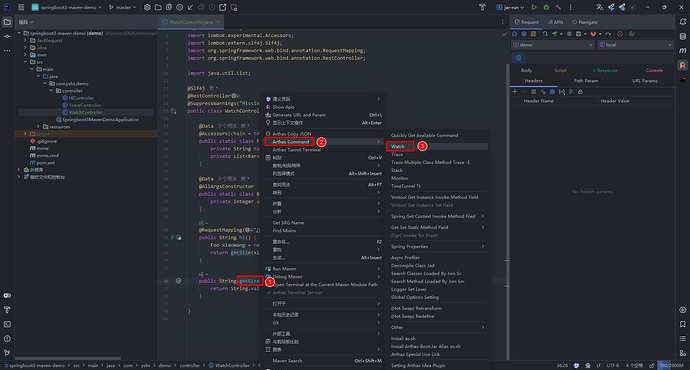Open the springboot3-maven-demo project dropdown
Screen dimensions: 690x370
[66, 7]
